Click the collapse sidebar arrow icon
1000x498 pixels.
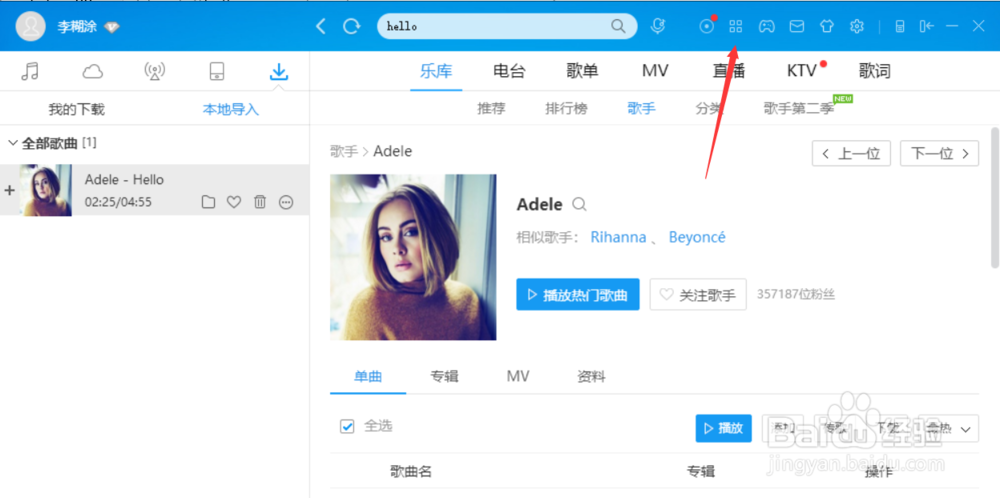click(927, 26)
